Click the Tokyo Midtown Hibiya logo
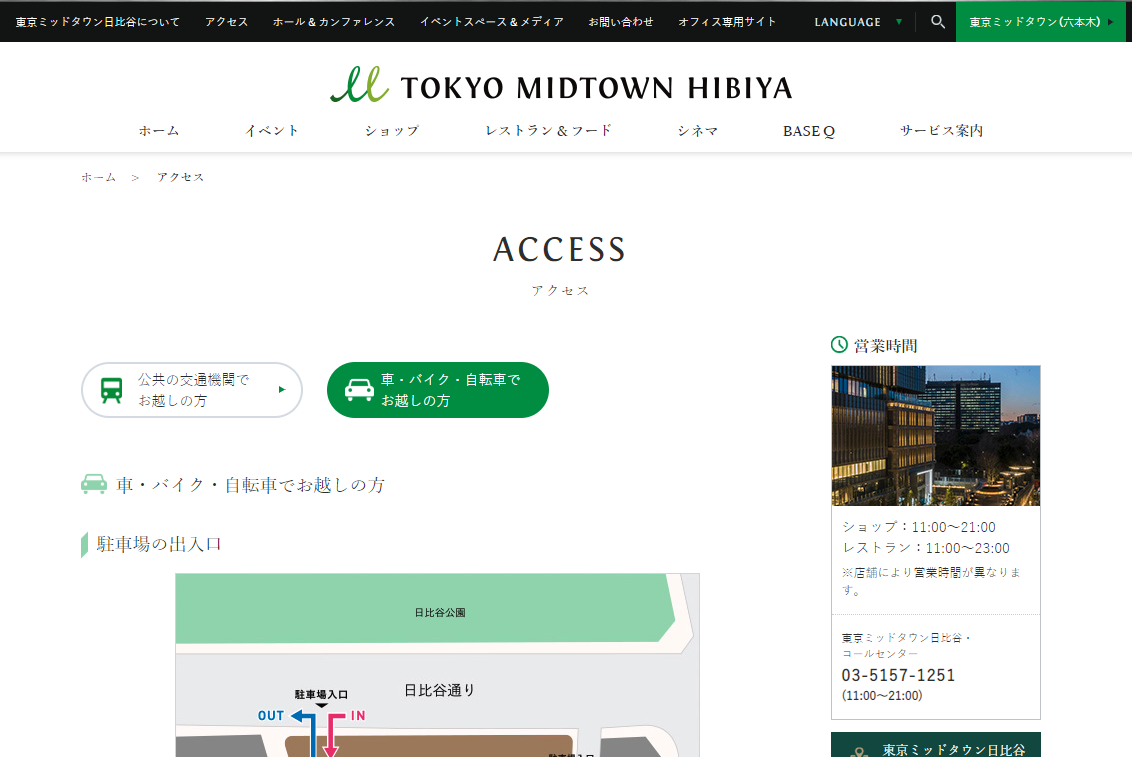 (x=561, y=85)
